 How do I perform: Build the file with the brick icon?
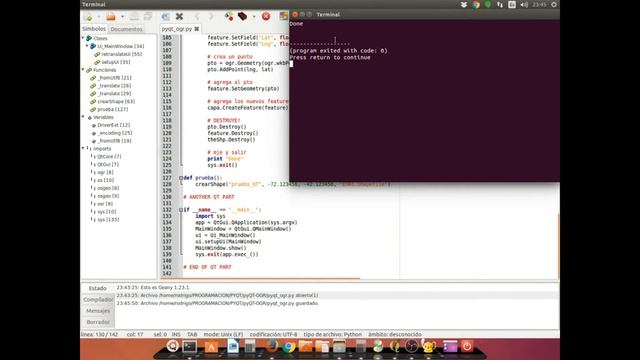click(x=242, y=17)
